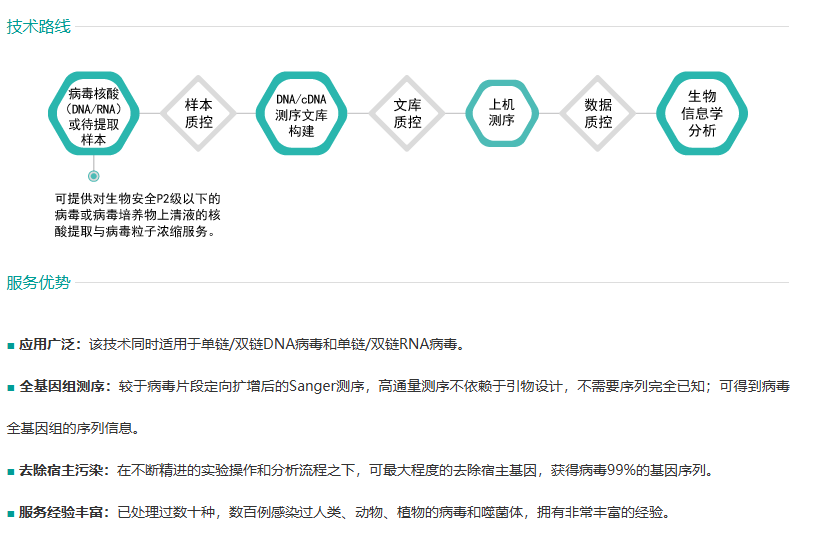The image size is (814, 535).
Task: Click the small circle marker below first hexagon
Action: 94,176
